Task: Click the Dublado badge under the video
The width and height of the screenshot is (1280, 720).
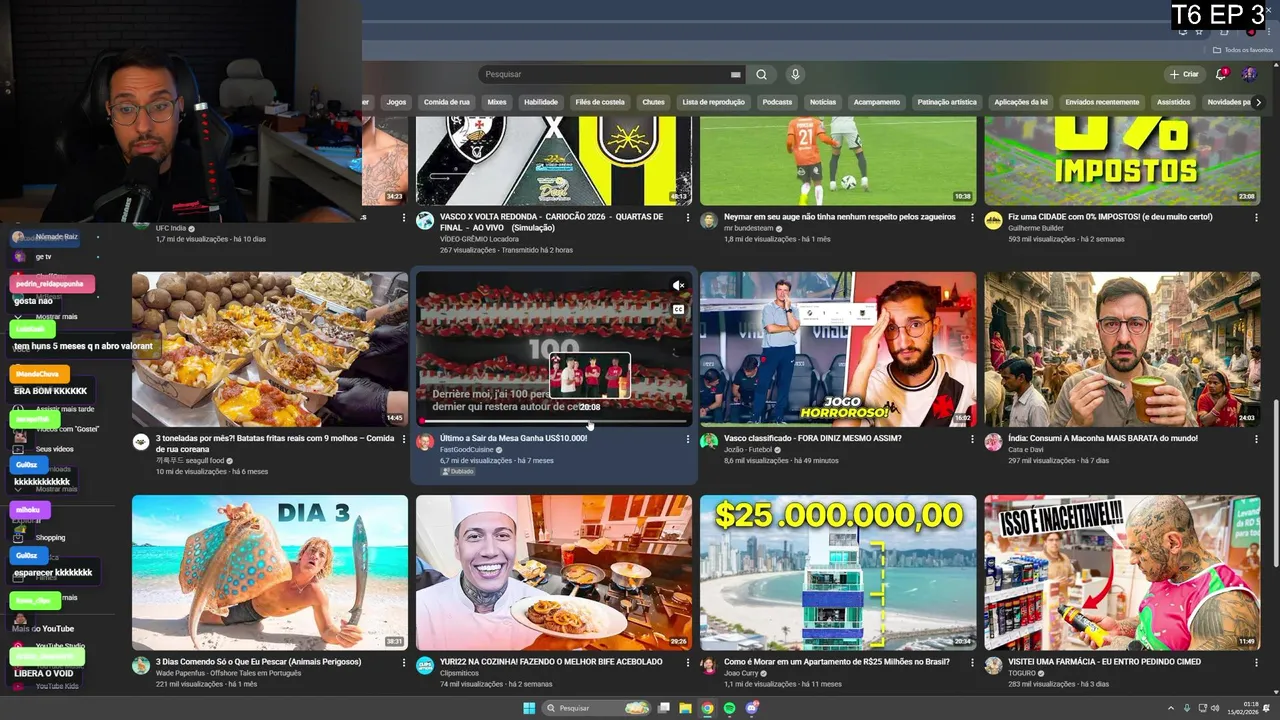Action: [x=458, y=471]
